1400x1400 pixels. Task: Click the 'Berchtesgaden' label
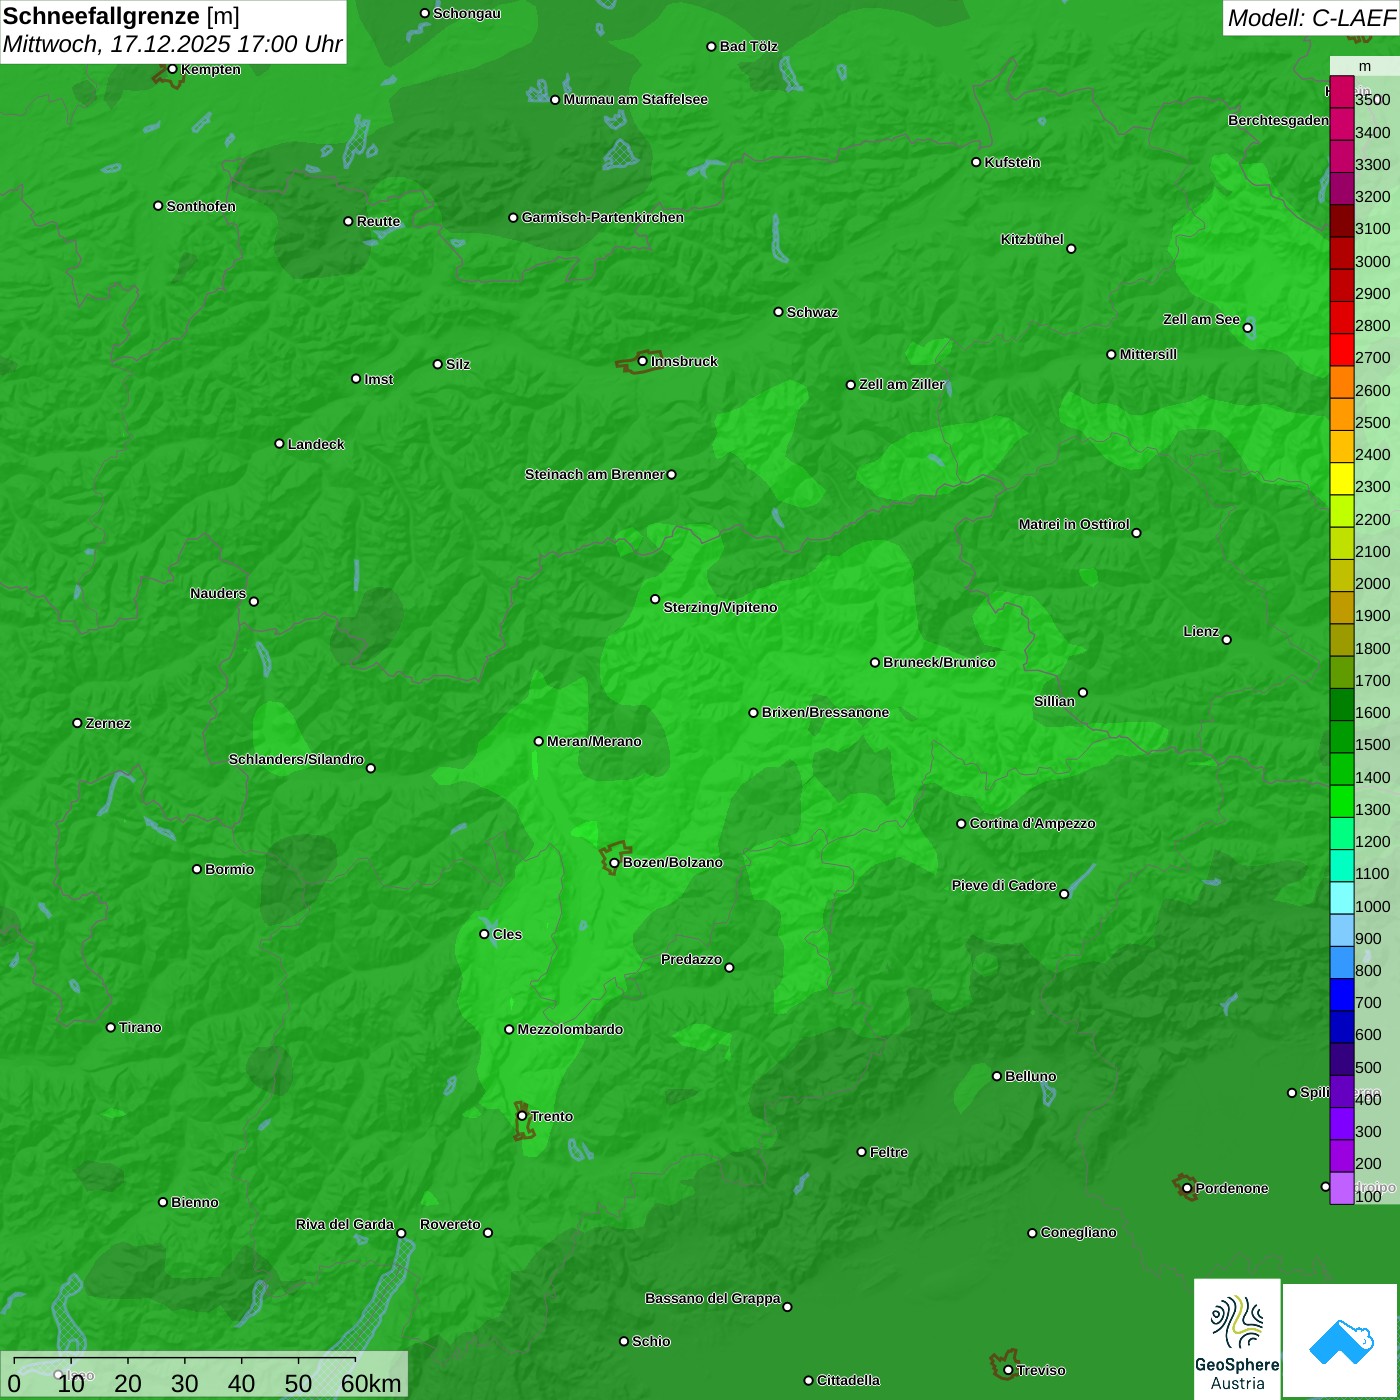1278,120
